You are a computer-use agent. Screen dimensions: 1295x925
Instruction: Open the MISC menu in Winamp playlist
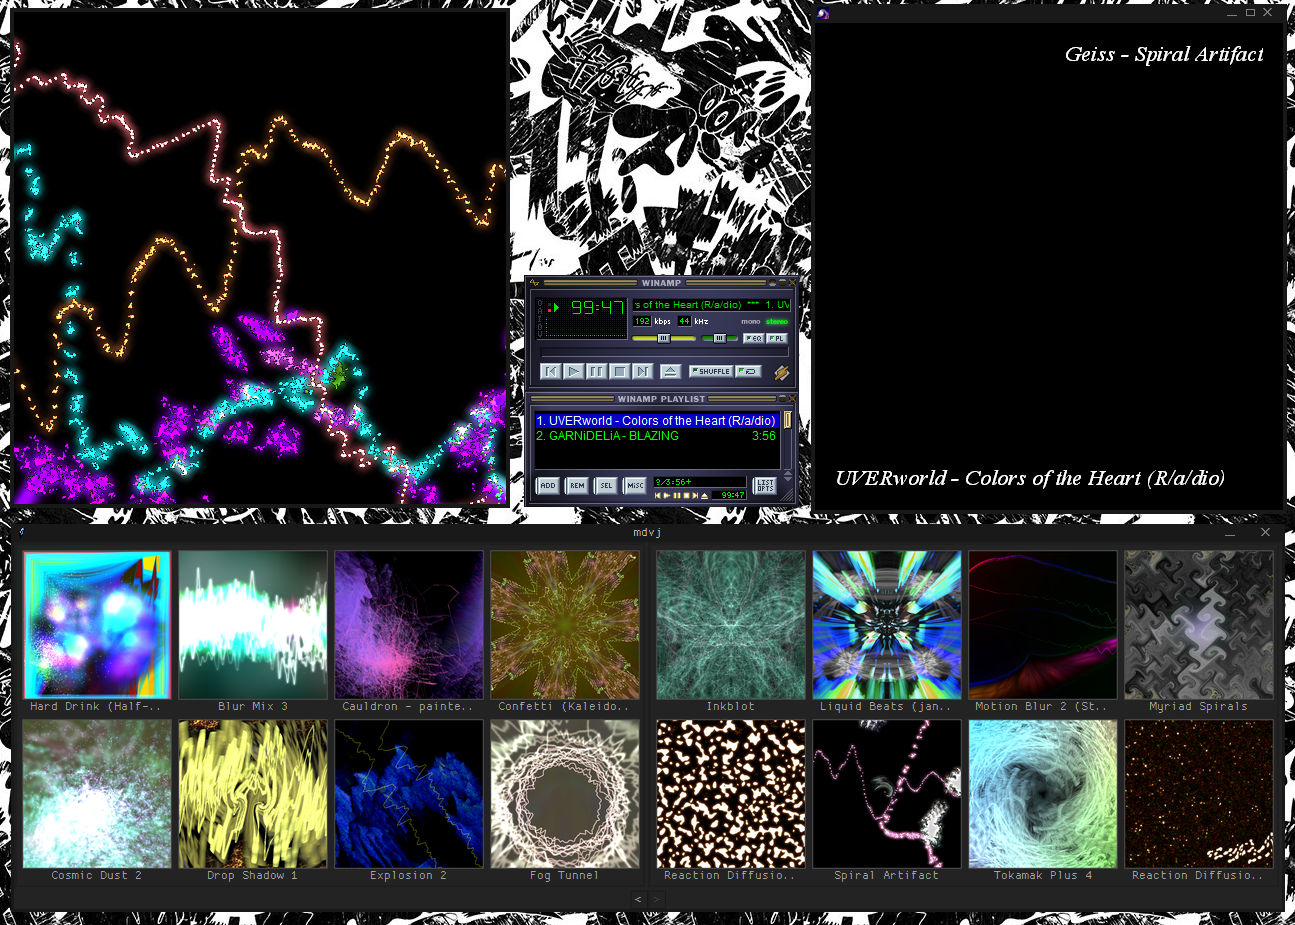(x=635, y=485)
